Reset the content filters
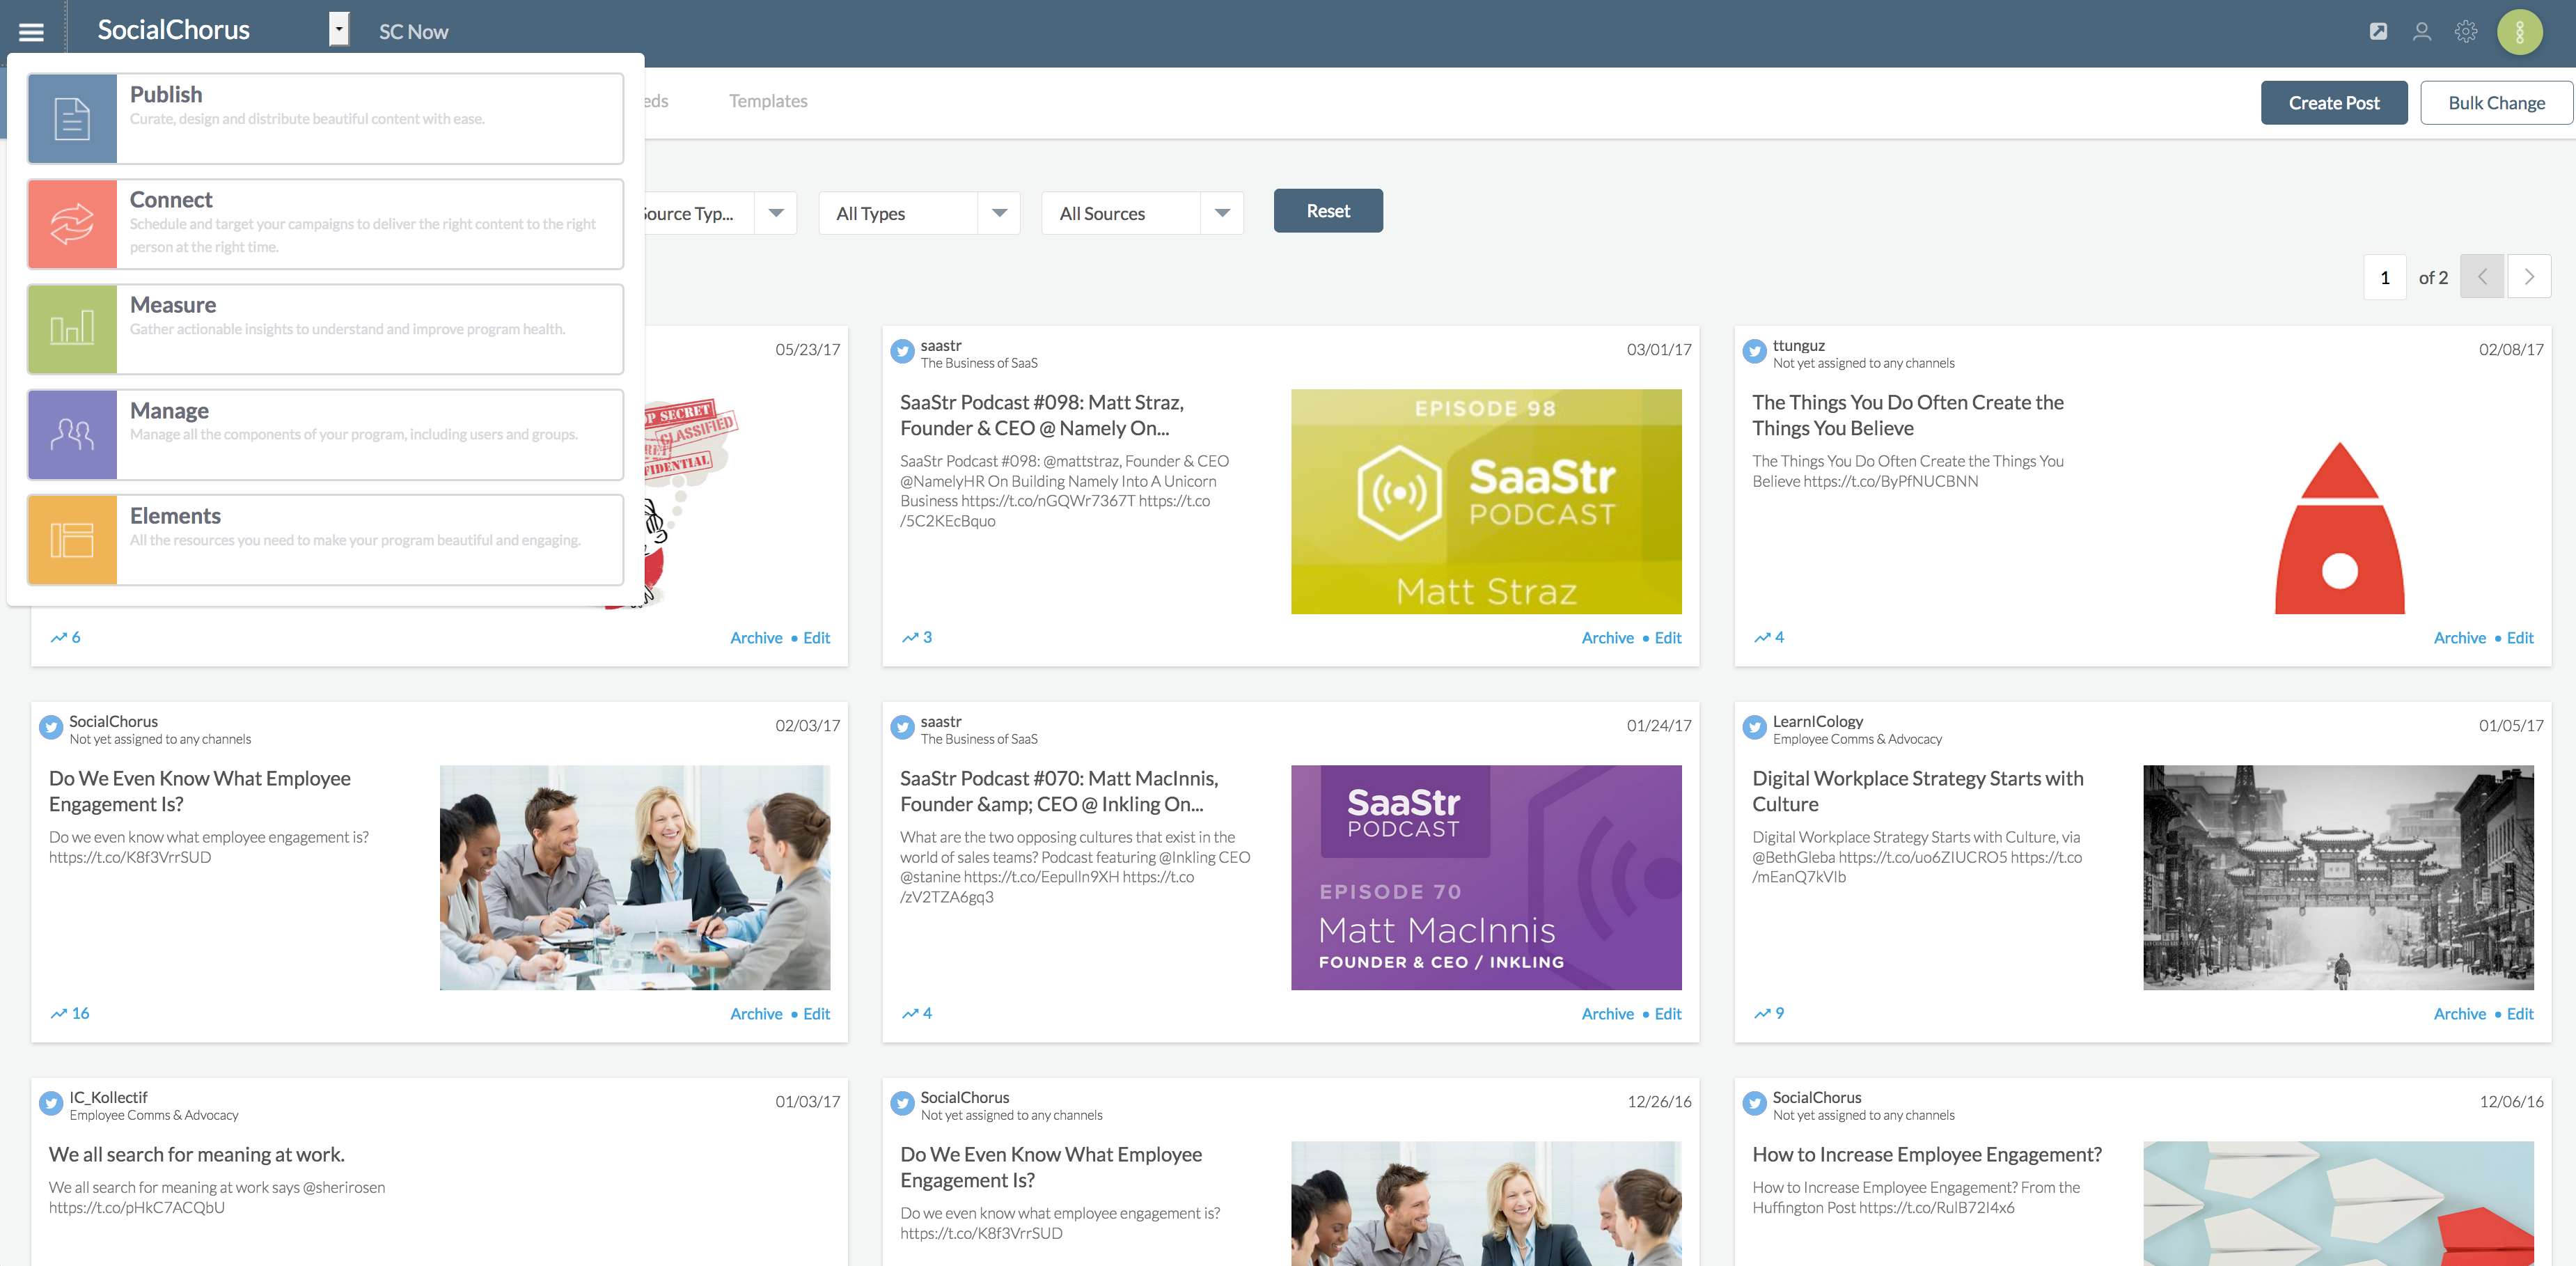Screen dimensions: 2576x1266 click(1328, 211)
